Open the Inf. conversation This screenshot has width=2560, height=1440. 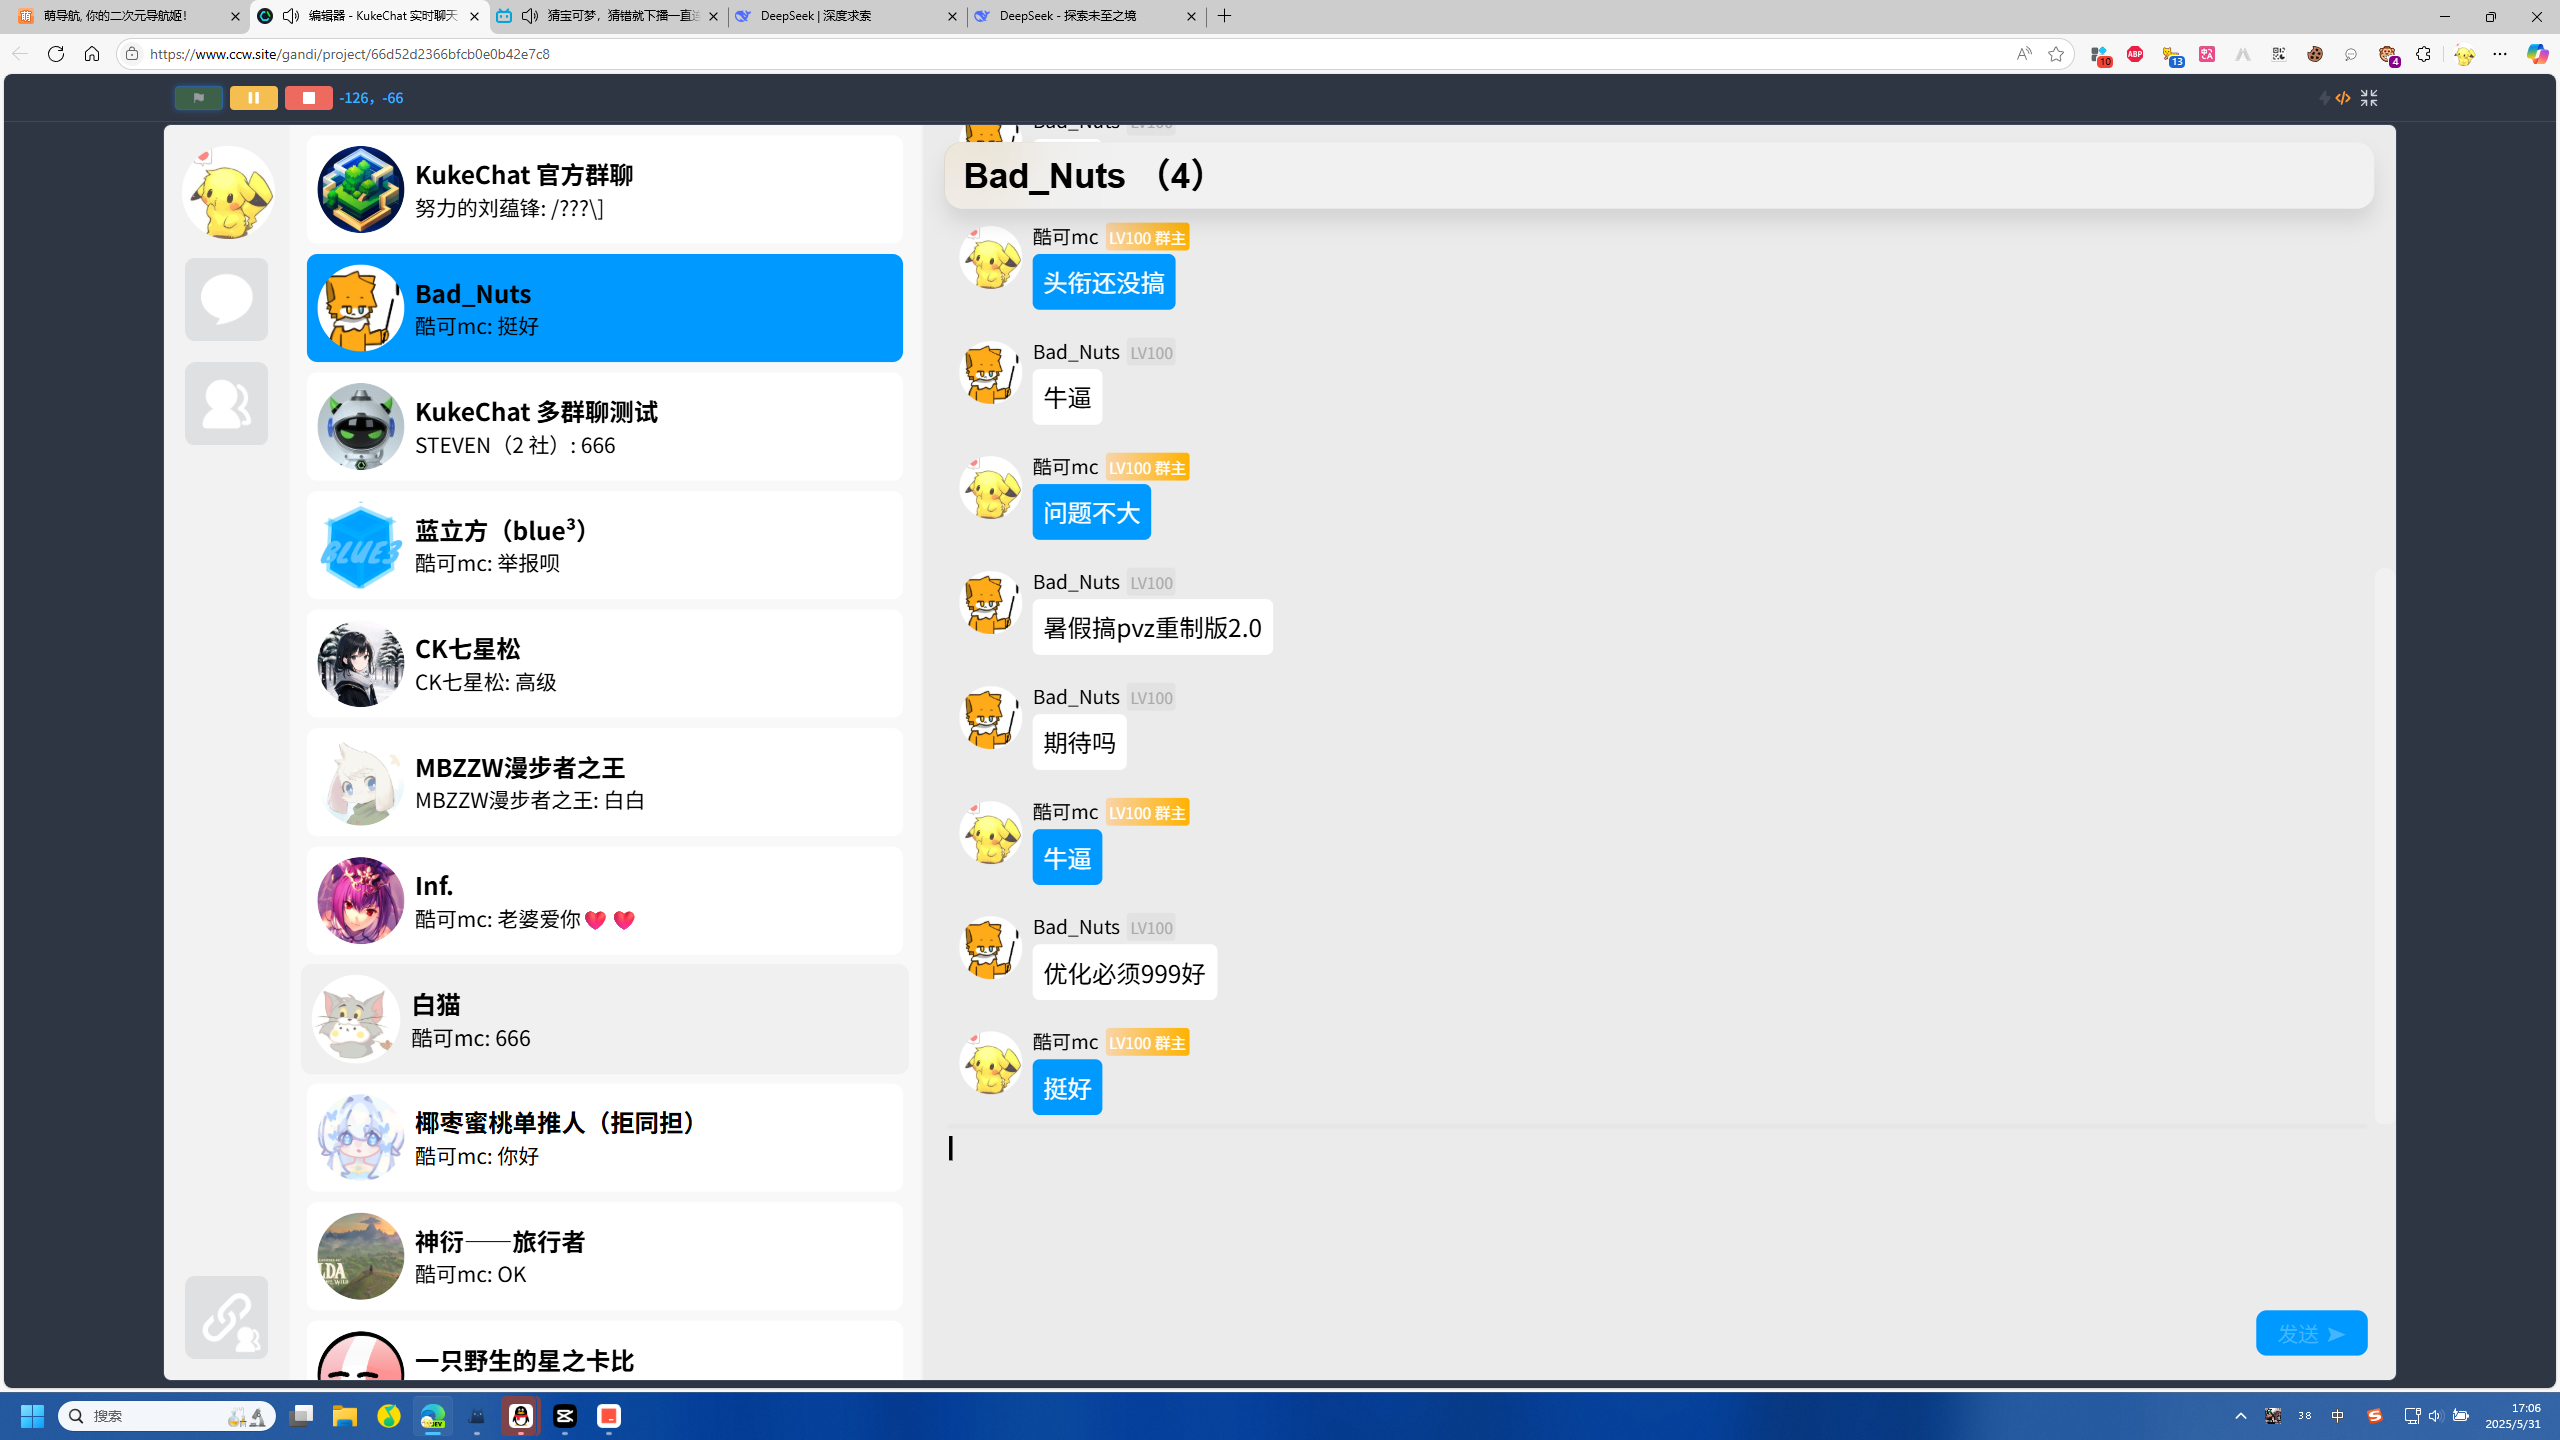[604, 900]
